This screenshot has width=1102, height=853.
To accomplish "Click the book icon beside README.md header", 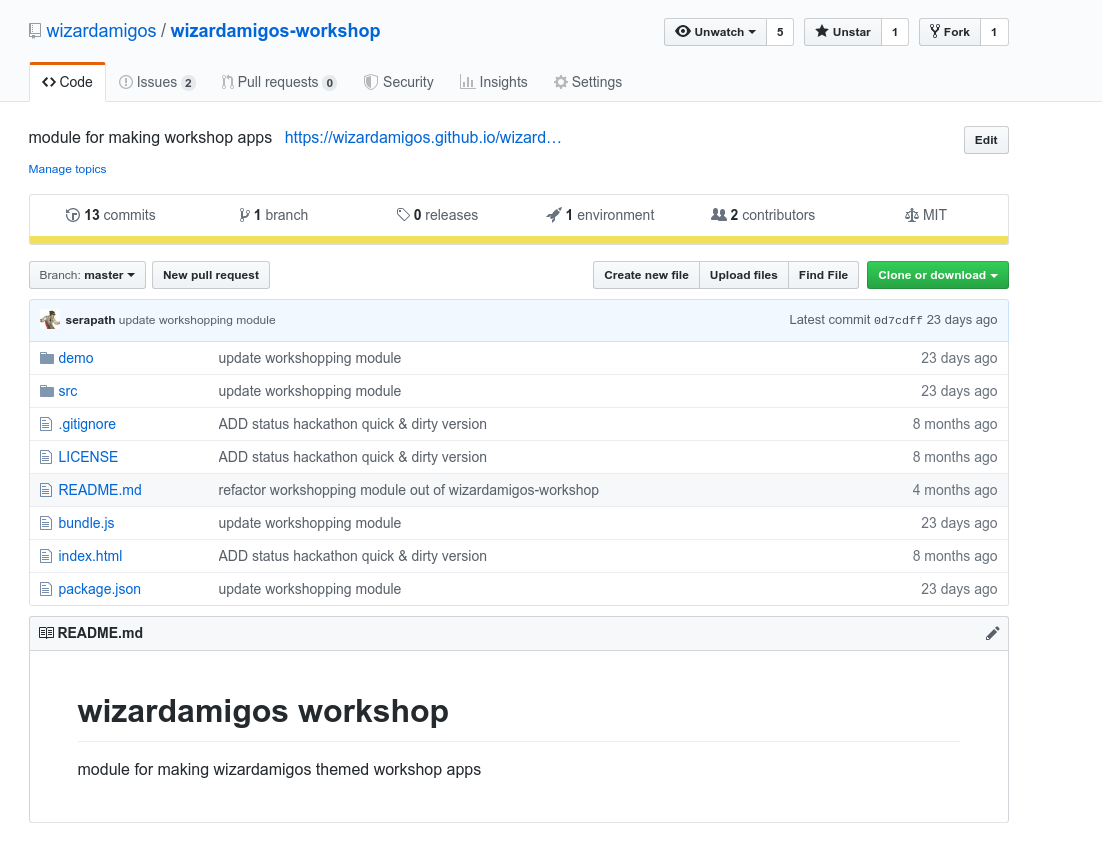I will [x=46, y=633].
